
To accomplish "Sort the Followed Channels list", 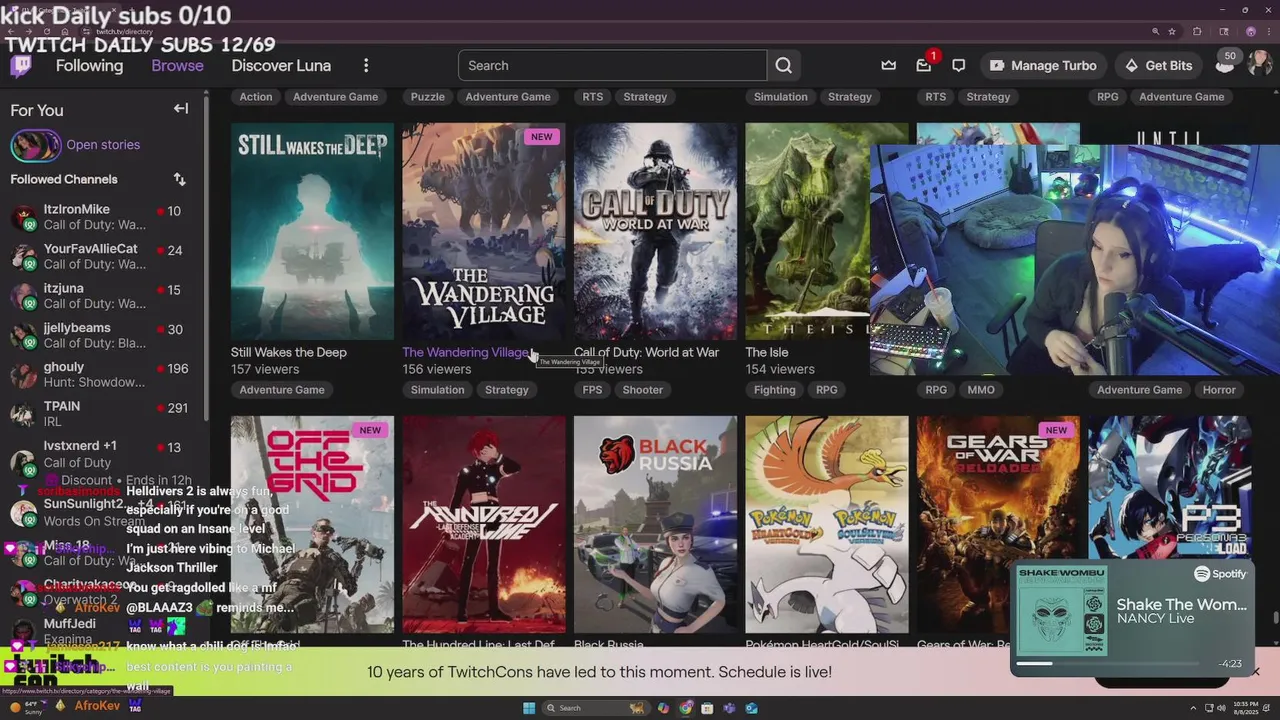I will pyautogui.click(x=179, y=179).
